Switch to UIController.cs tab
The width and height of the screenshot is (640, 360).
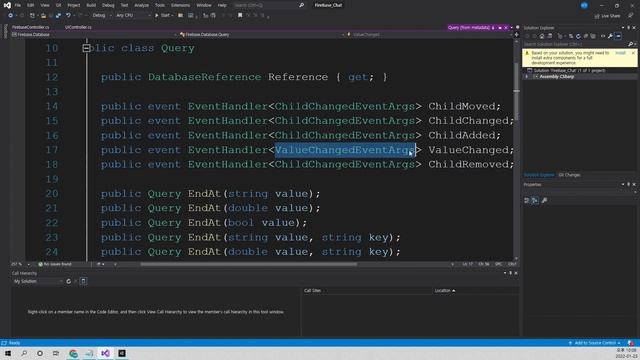pyautogui.click(x=78, y=27)
